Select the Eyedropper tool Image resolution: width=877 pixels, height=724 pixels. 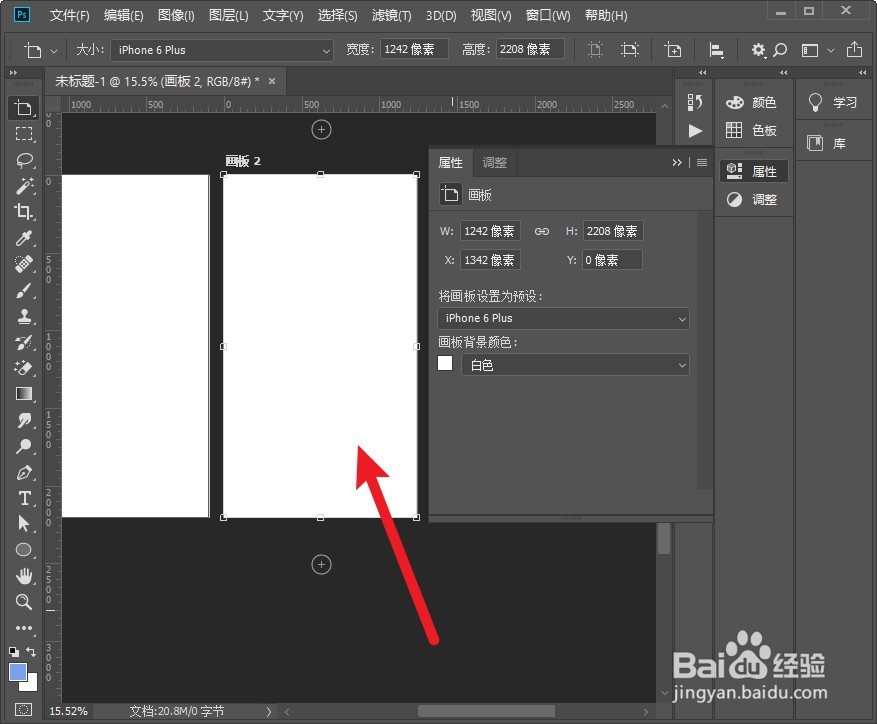(x=23, y=238)
